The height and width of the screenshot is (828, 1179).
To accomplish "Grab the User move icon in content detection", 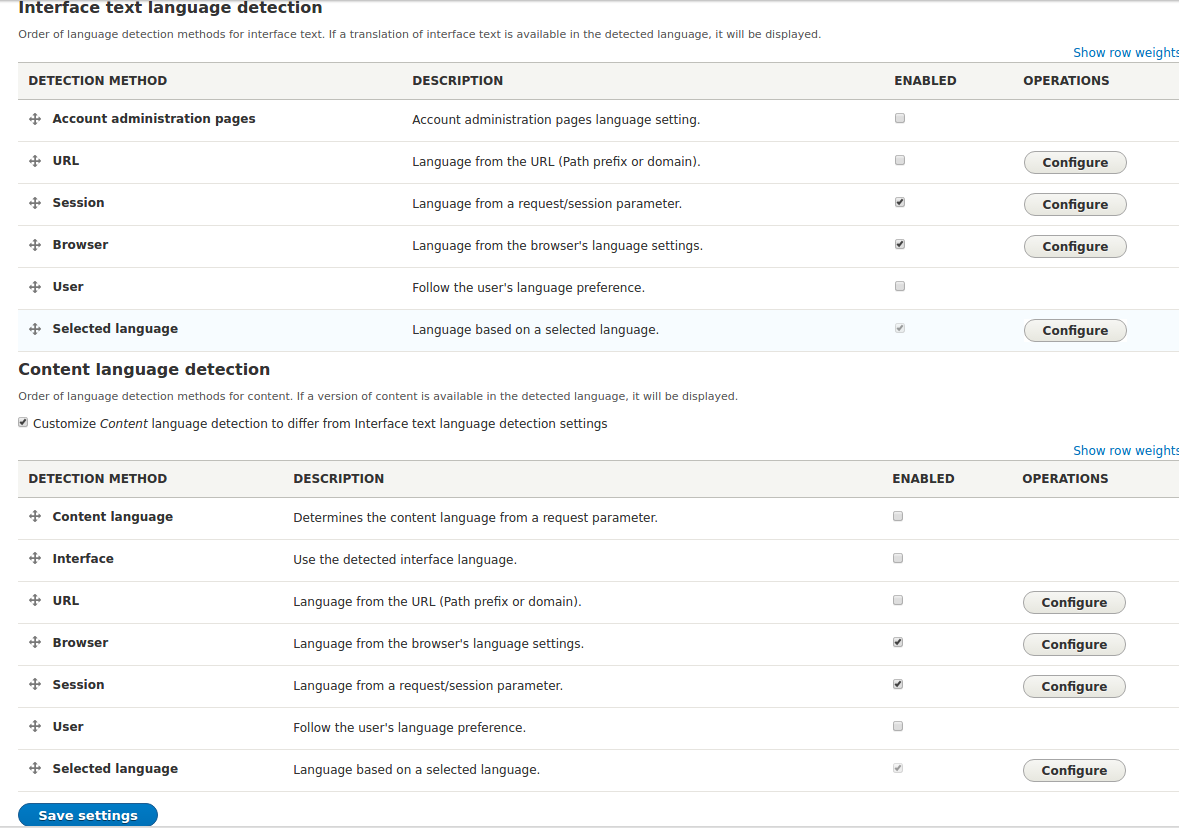I will (35, 726).
